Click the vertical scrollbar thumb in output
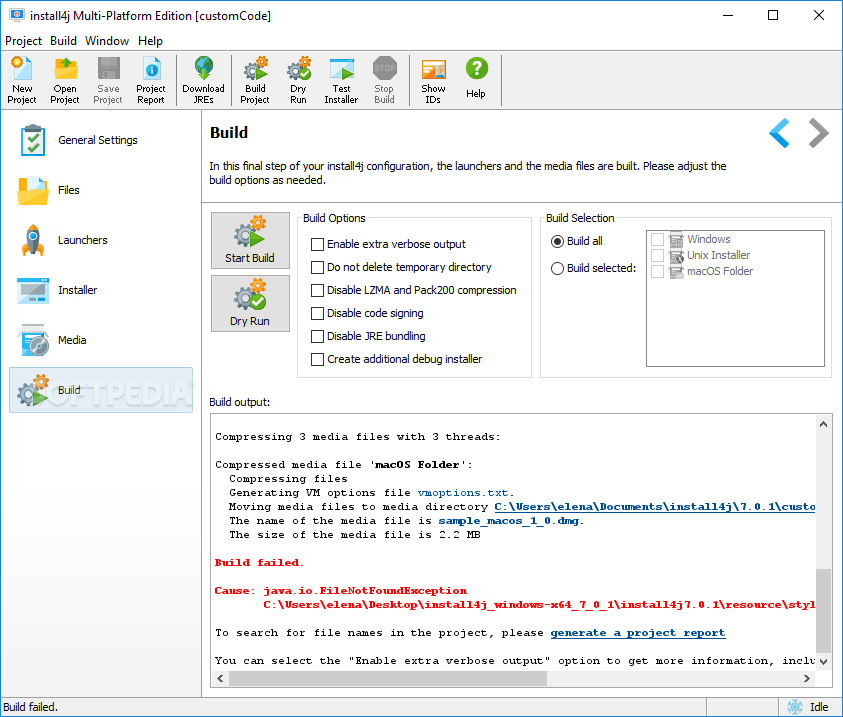Viewport: 843px width, 717px height. click(x=823, y=610)
